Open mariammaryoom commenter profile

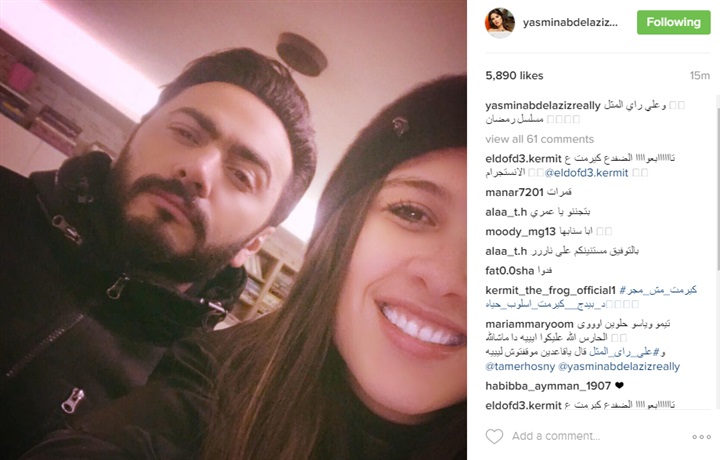point(529,325)
